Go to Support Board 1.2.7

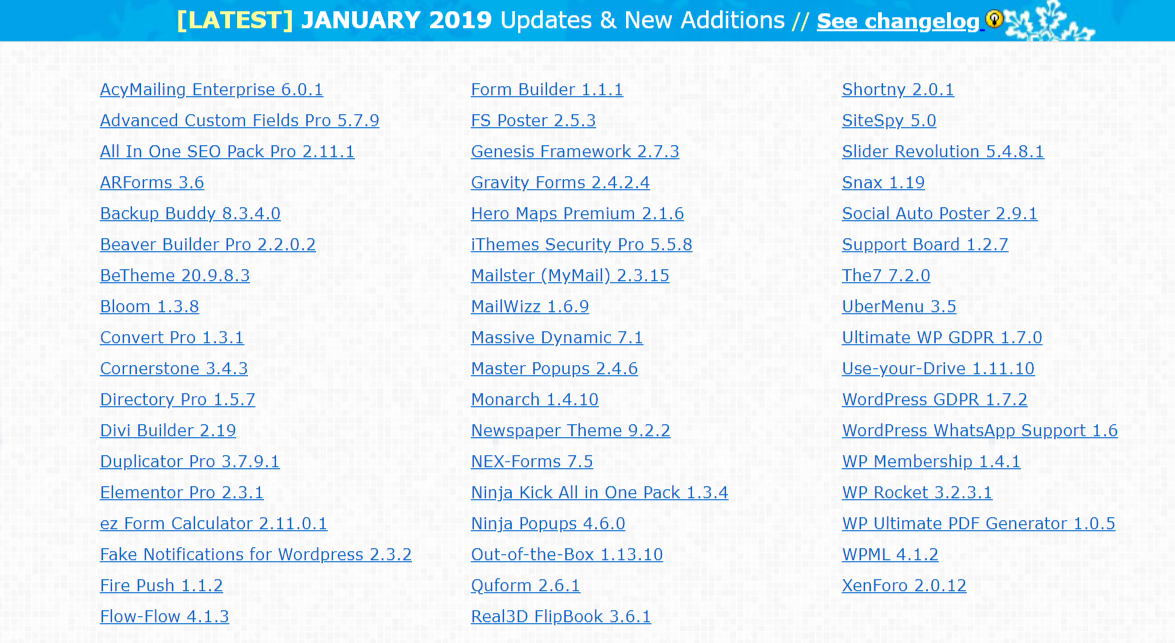point(925,244)
